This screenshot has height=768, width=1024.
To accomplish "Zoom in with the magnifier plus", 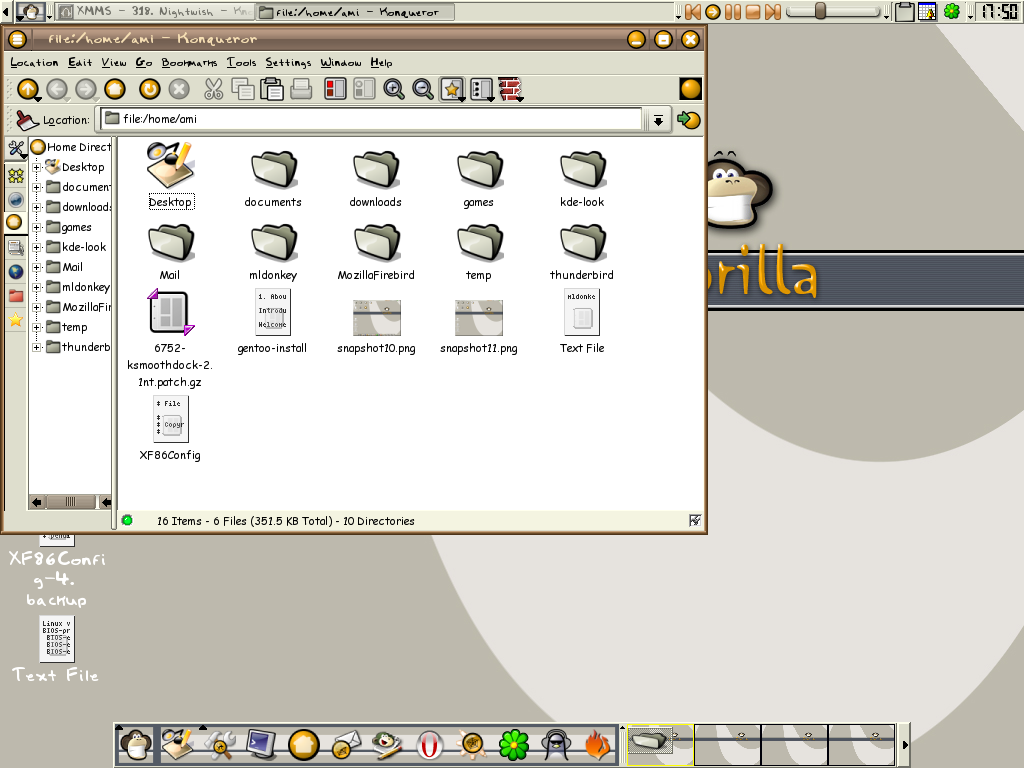I will click(393, 89).
